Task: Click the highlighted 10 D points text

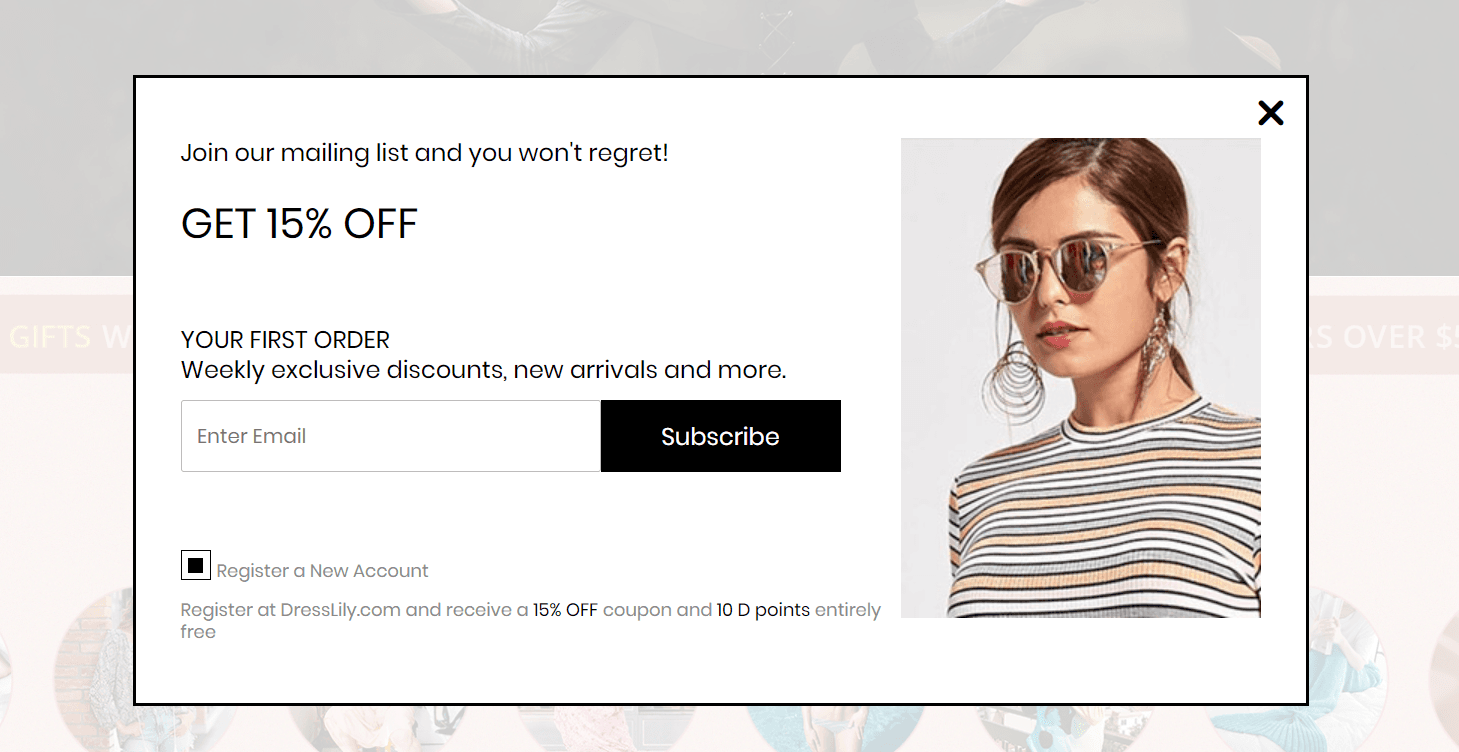Action: [763, 610]
